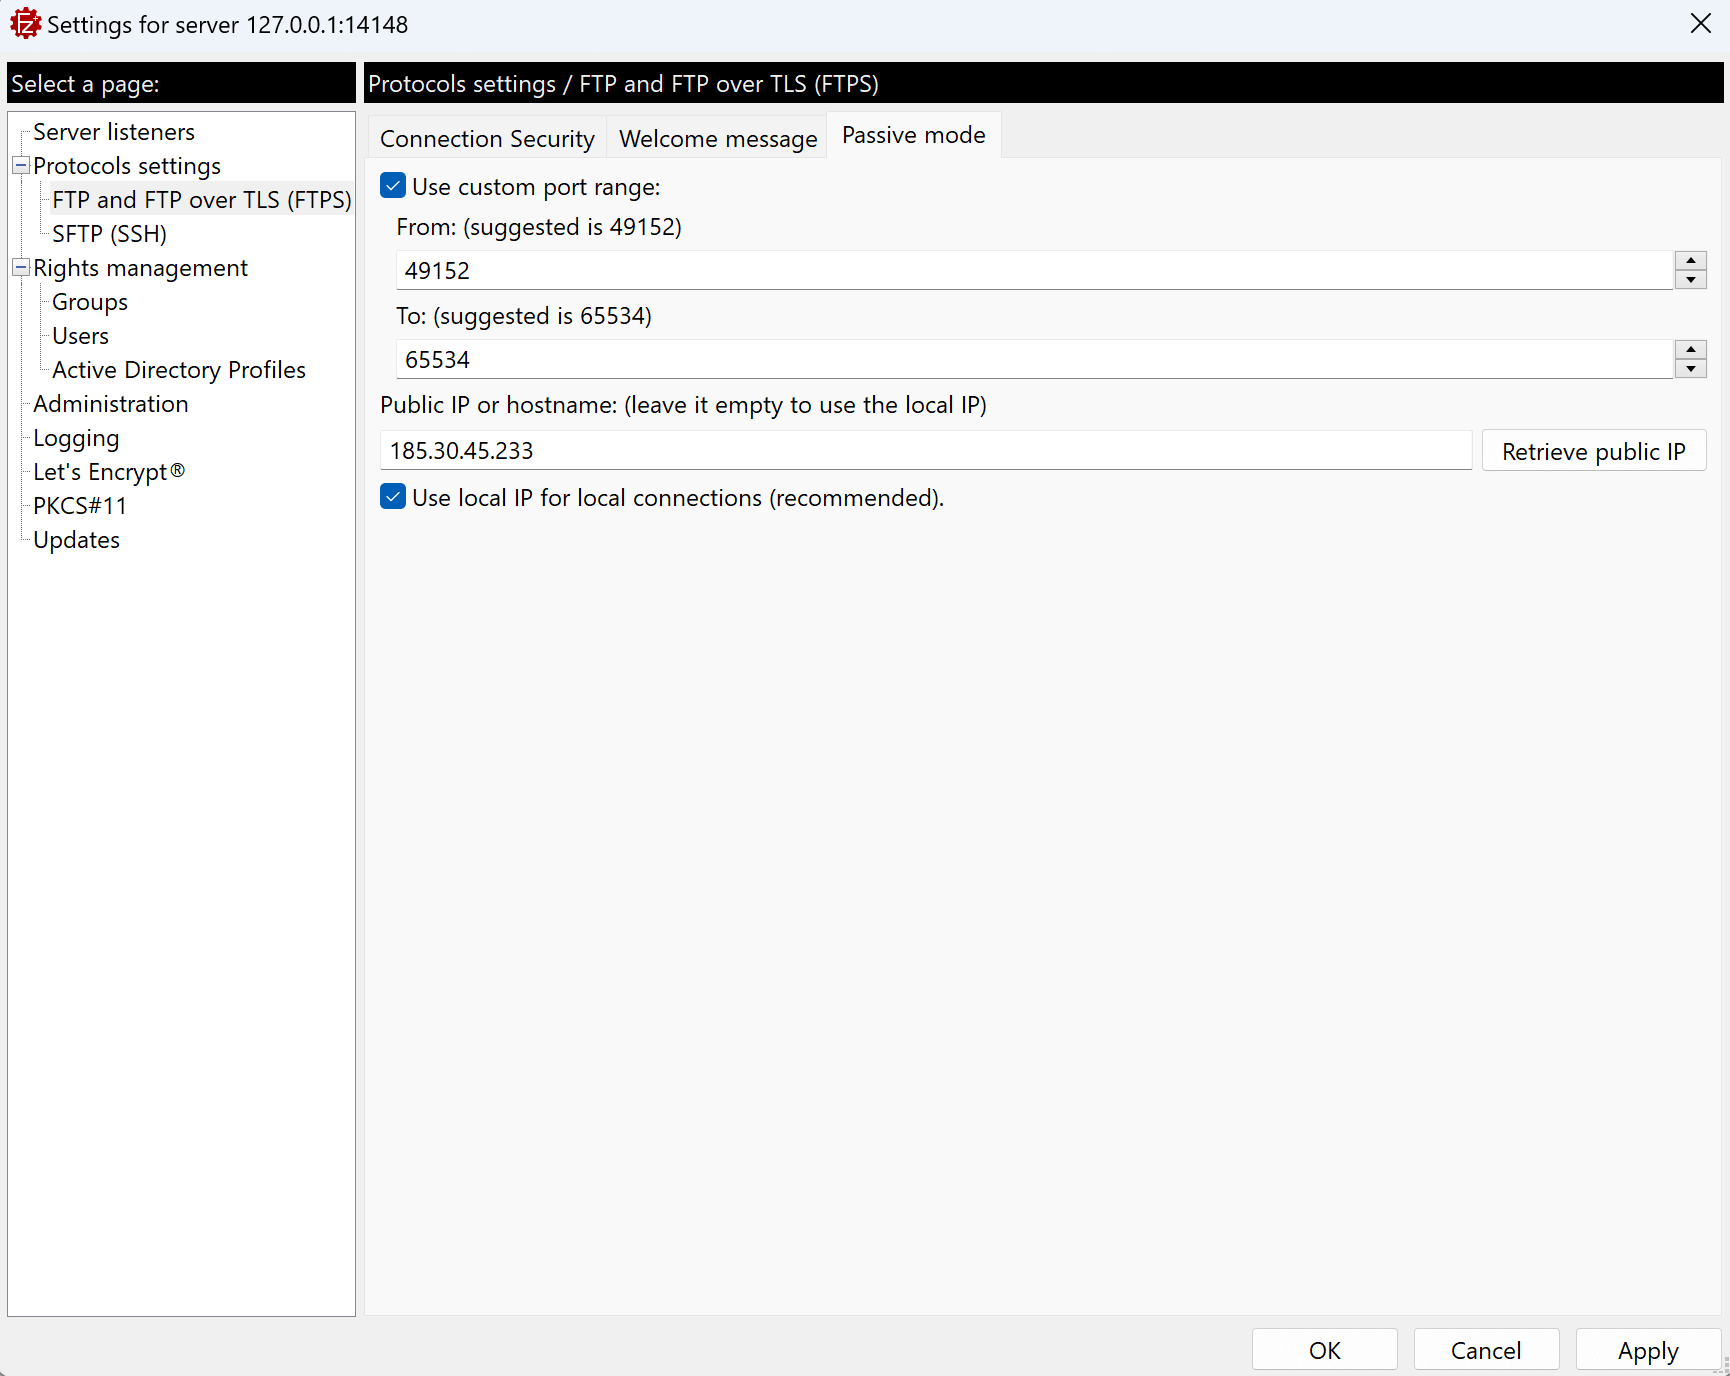Increase the From port value with up arrow

[1690, 260]
